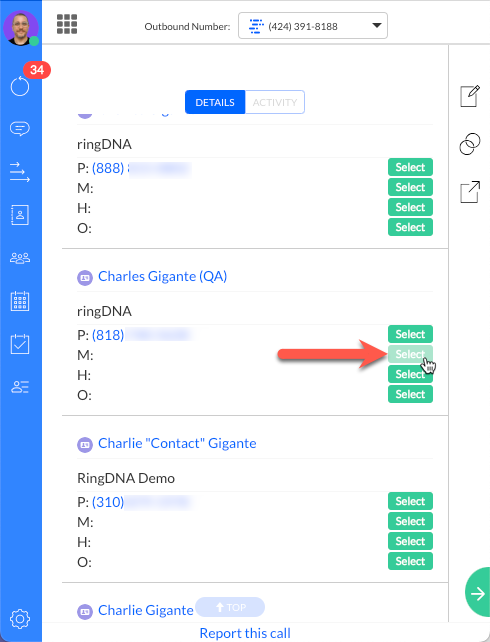Expand the Outbound Number dropdown
The height and width of the screenshot is (642, 490).
(x=313, y=26)
